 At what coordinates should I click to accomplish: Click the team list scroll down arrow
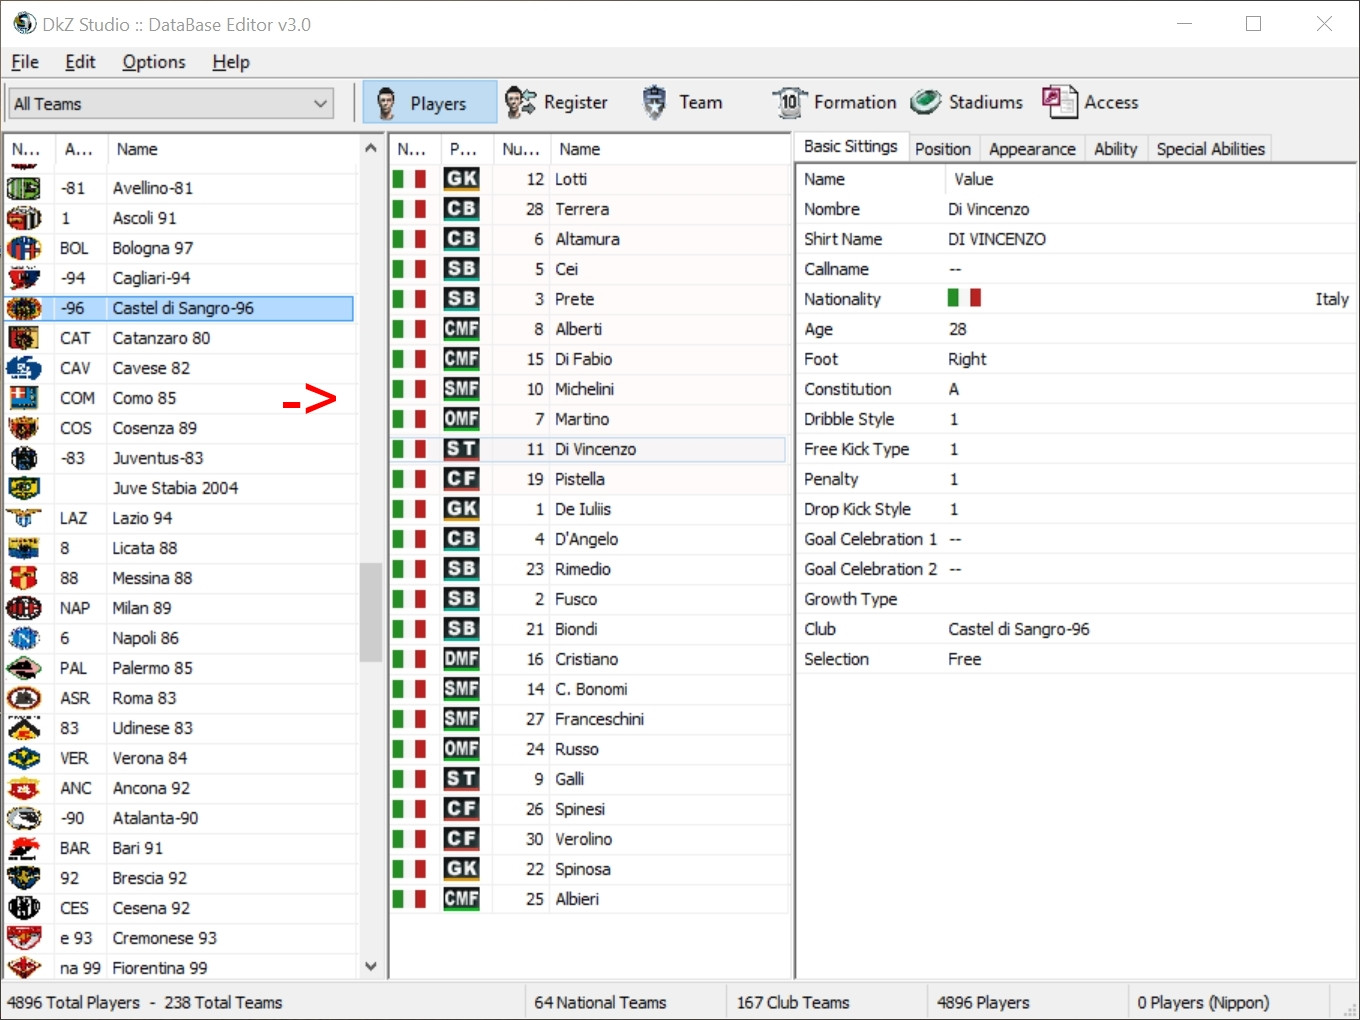[x=371, y=966]
